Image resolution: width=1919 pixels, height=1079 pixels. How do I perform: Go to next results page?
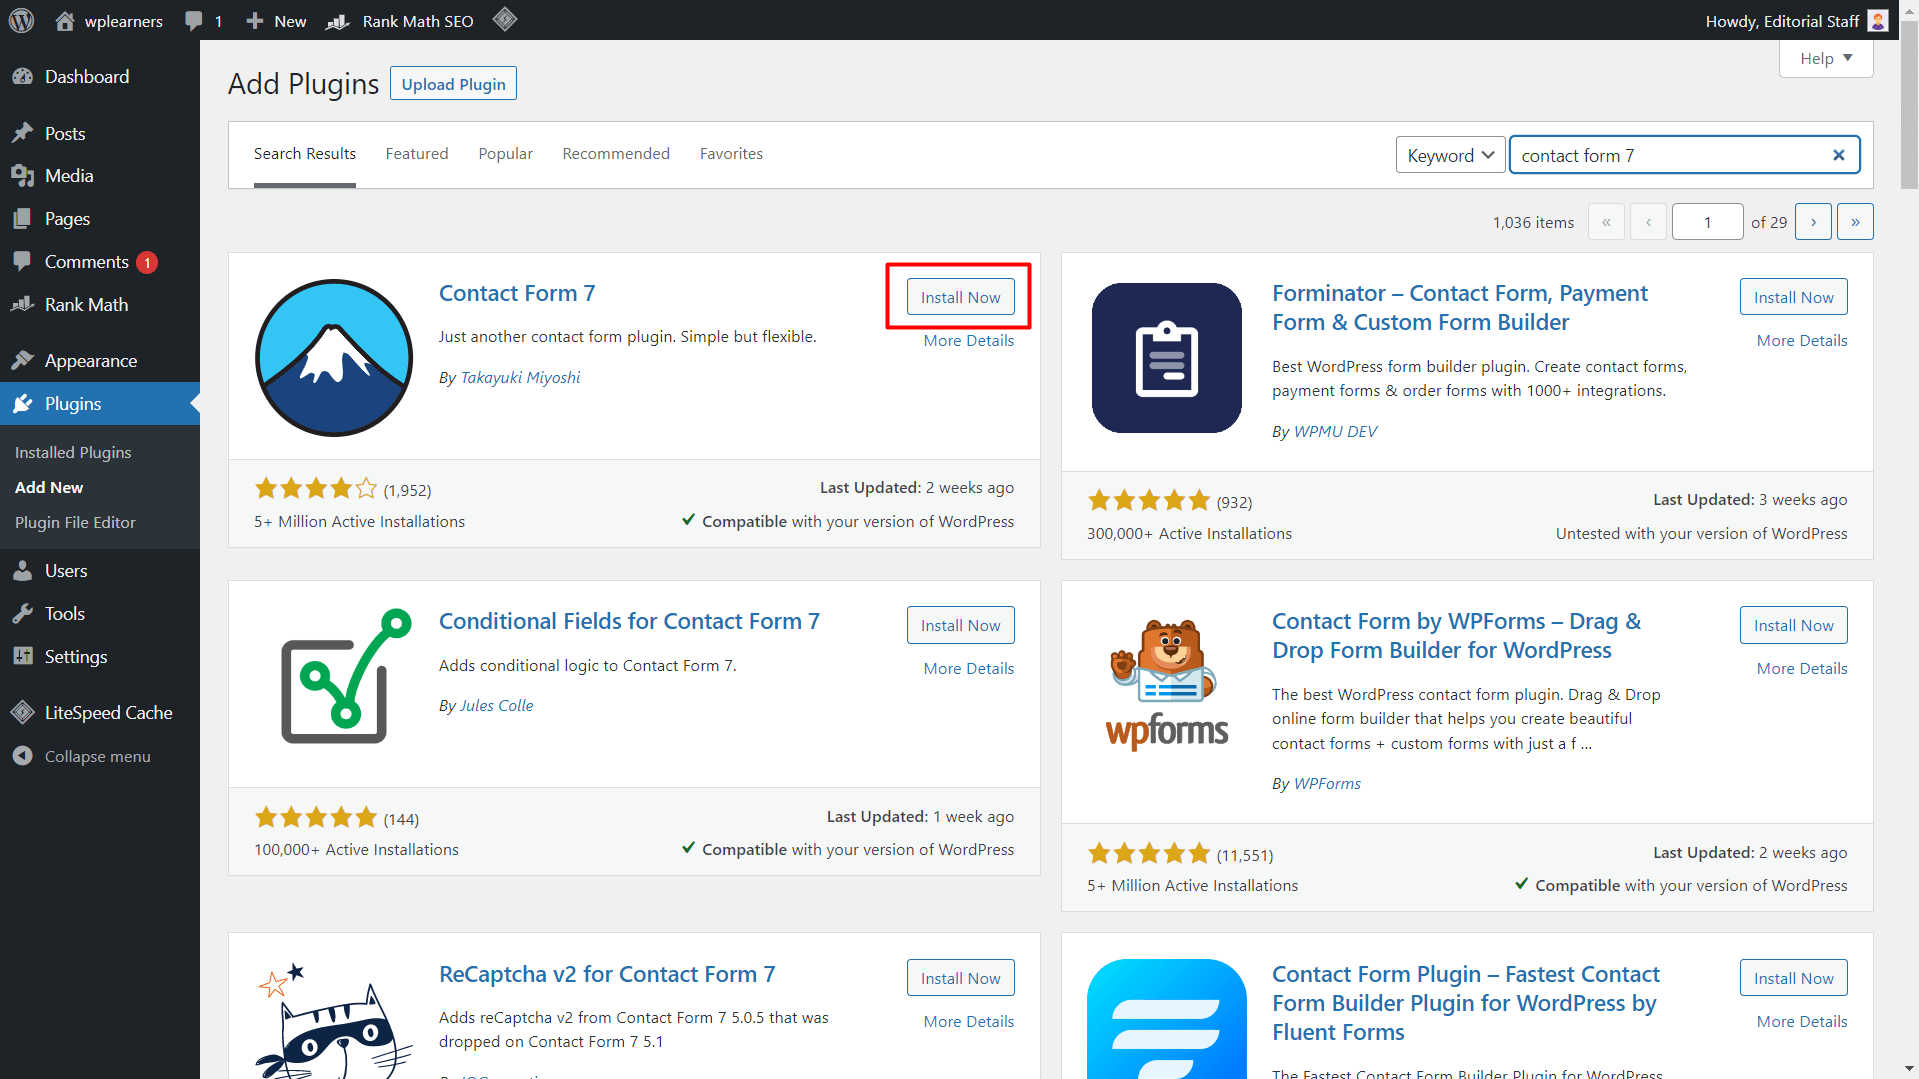coord(1813,222)
